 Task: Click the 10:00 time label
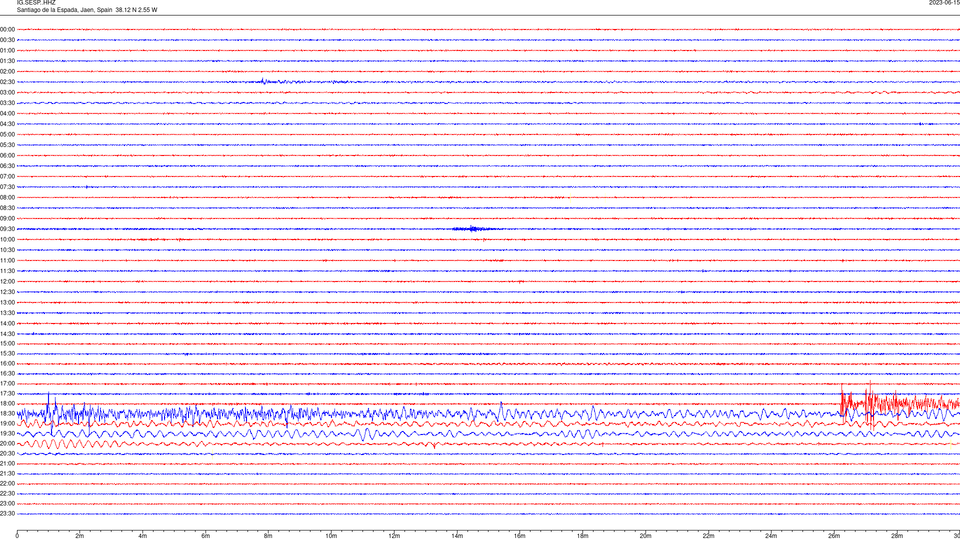tap(7, 239)
